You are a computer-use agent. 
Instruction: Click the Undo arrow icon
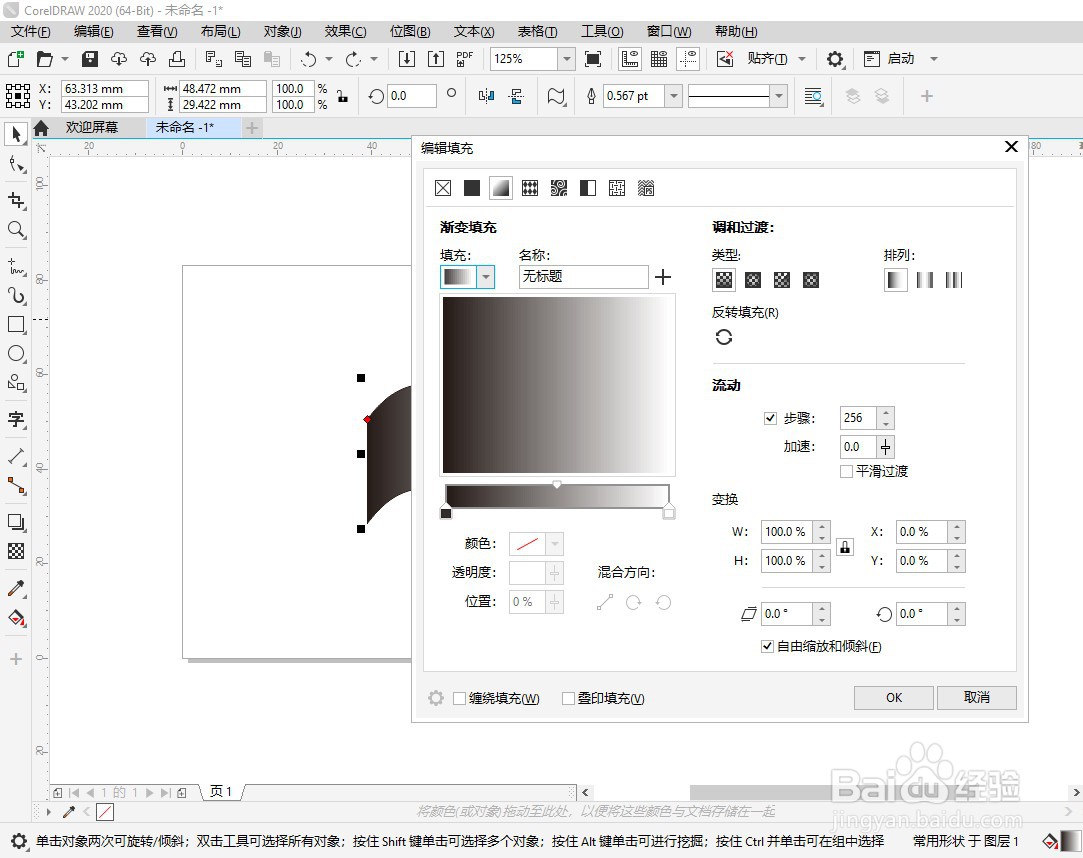point(308,59)
